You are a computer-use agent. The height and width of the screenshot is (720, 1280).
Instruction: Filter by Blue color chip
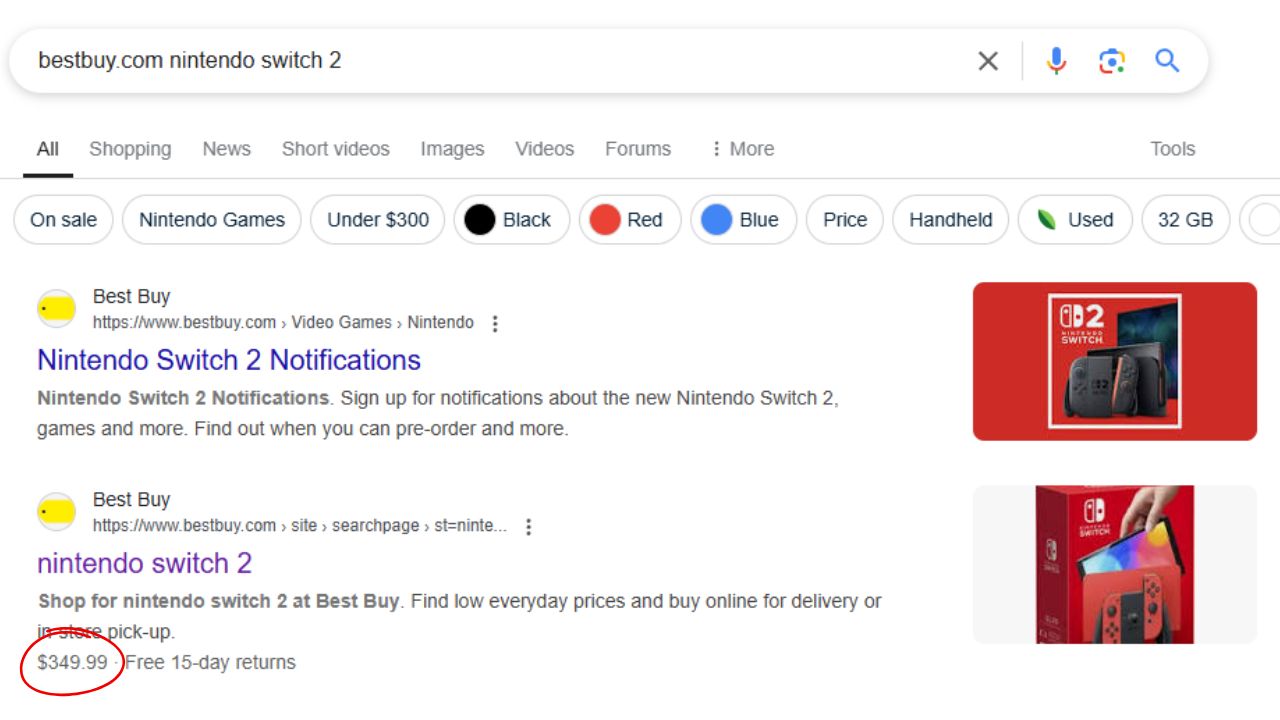tap(744, 220)
